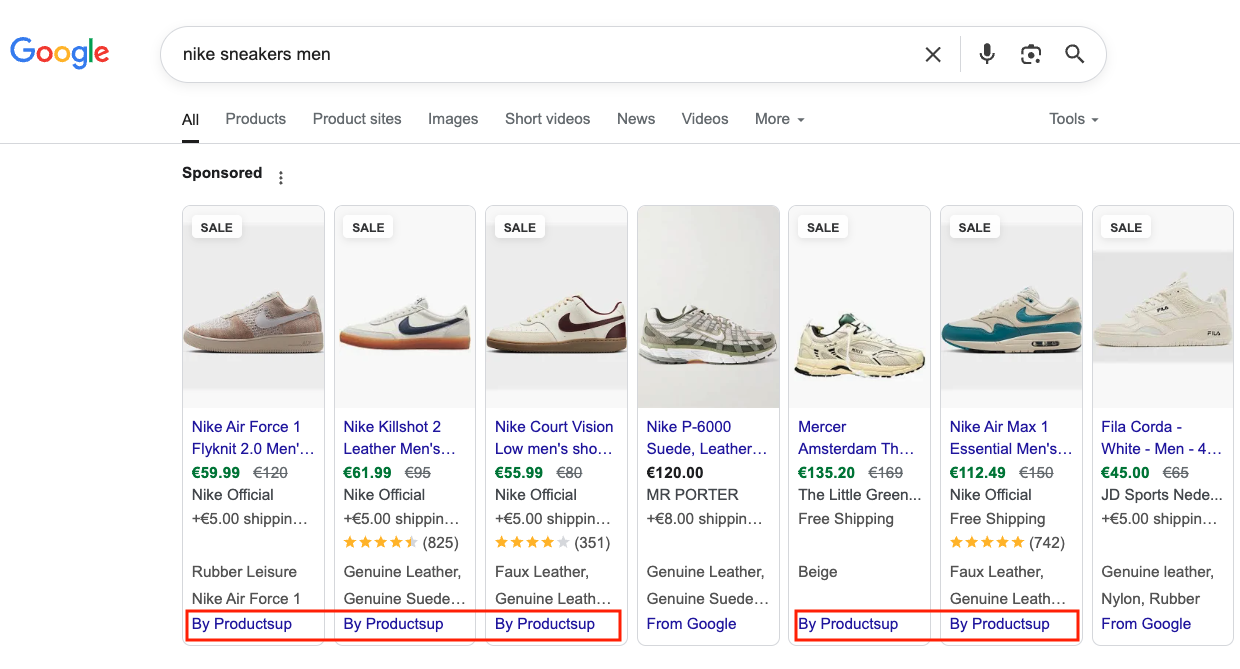Screen dimensions: 1240x669
Task: Click the €120.00 price
Action: point(675,473)
